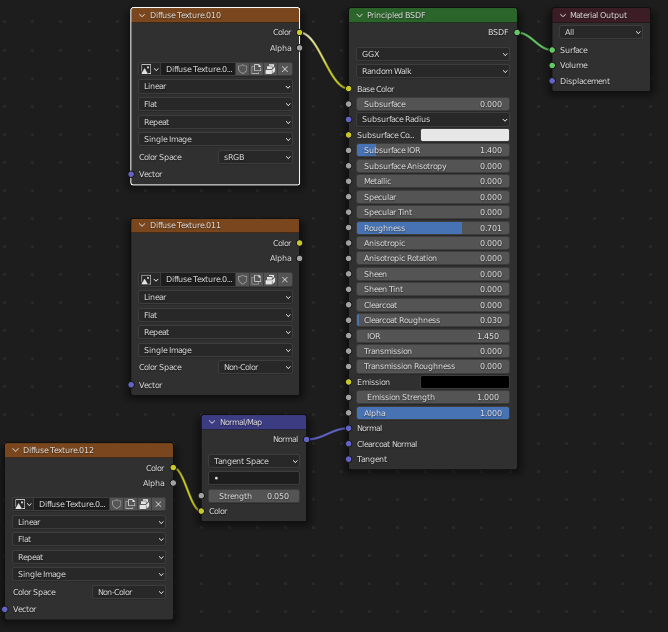
Task: Open Non-Color dropdown in Diffuse Texture.011
Action: 256,367
